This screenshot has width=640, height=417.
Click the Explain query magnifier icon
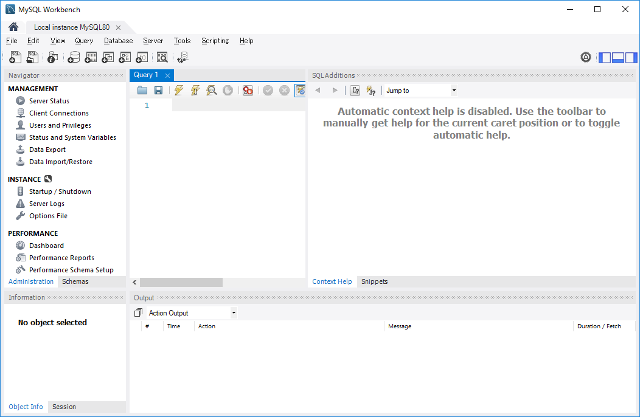click(212, 90)
